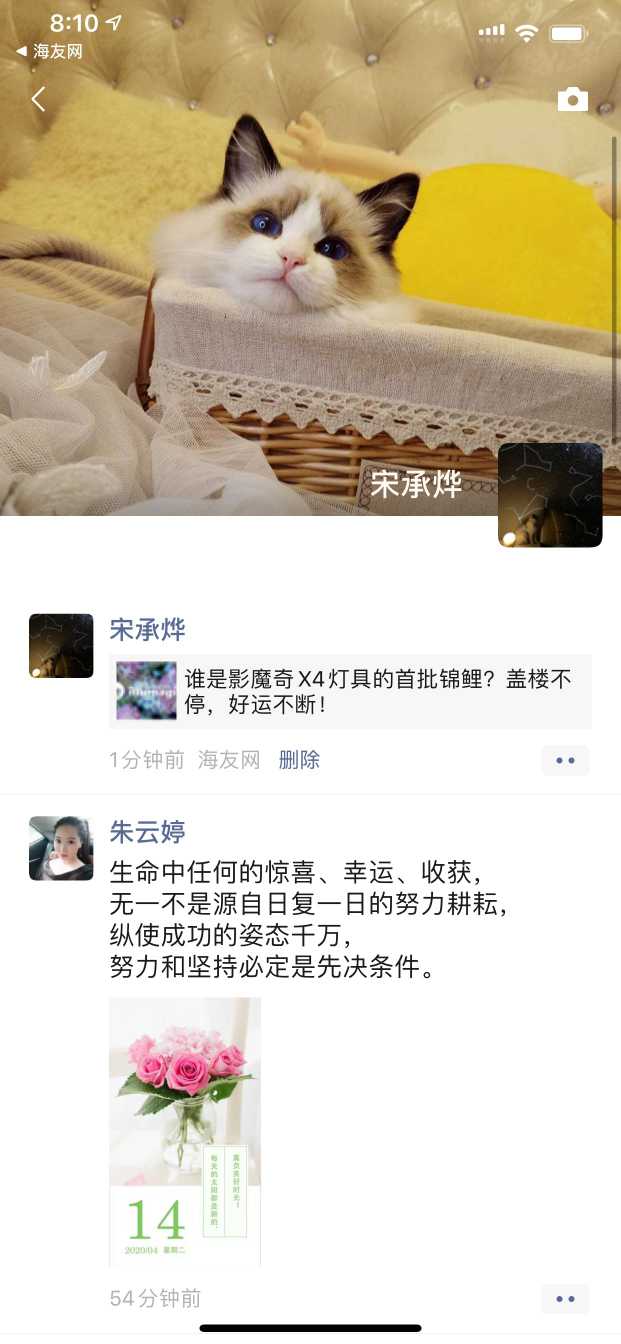The width and height of the screenshot is (621, 1344).
Task: Open 宋承烨 name link in feed
Action: click(x=147, y=630)
